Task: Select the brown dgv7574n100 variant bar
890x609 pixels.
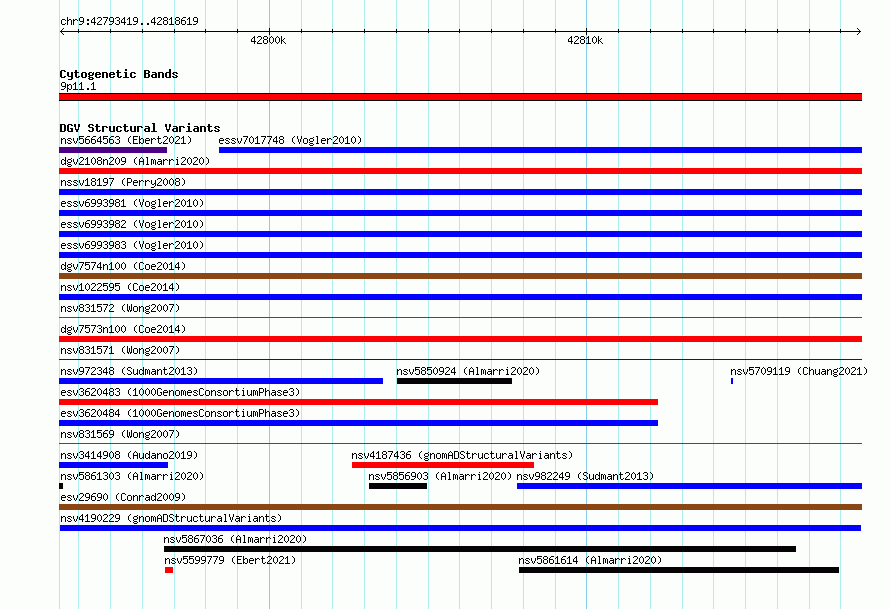Action: [x=460, y=276]
